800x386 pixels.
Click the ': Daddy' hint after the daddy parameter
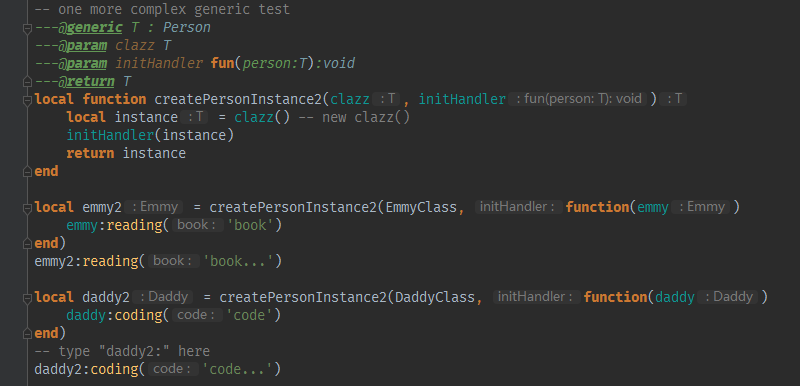[729, 297]
